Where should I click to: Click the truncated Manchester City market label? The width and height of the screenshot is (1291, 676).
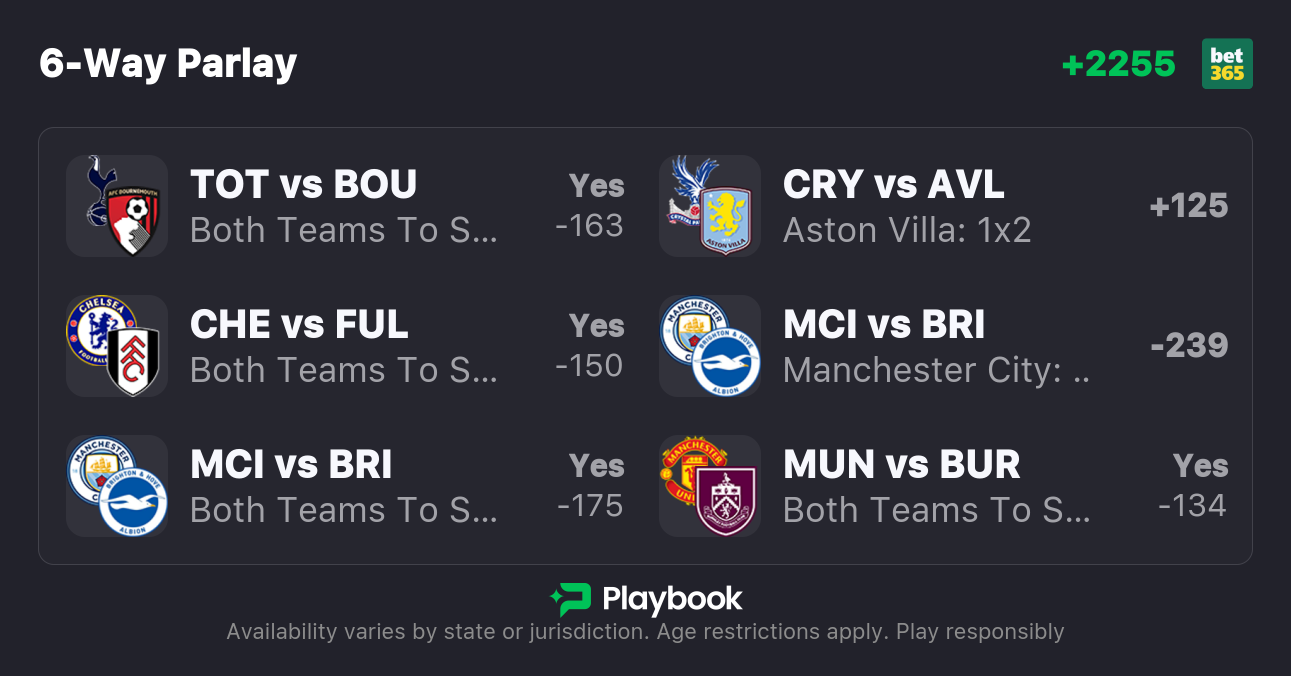pos(936,371)
